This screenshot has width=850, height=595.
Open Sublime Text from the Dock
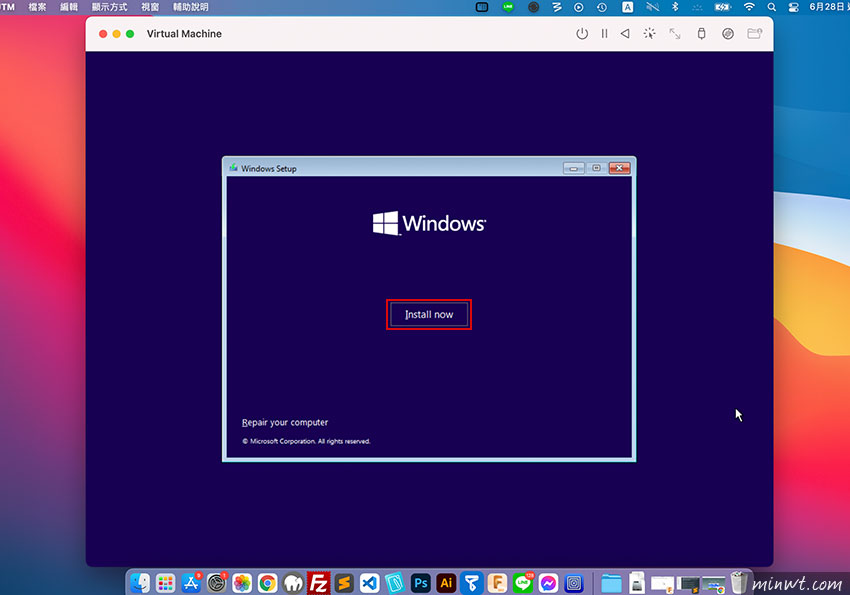point(344,583)
